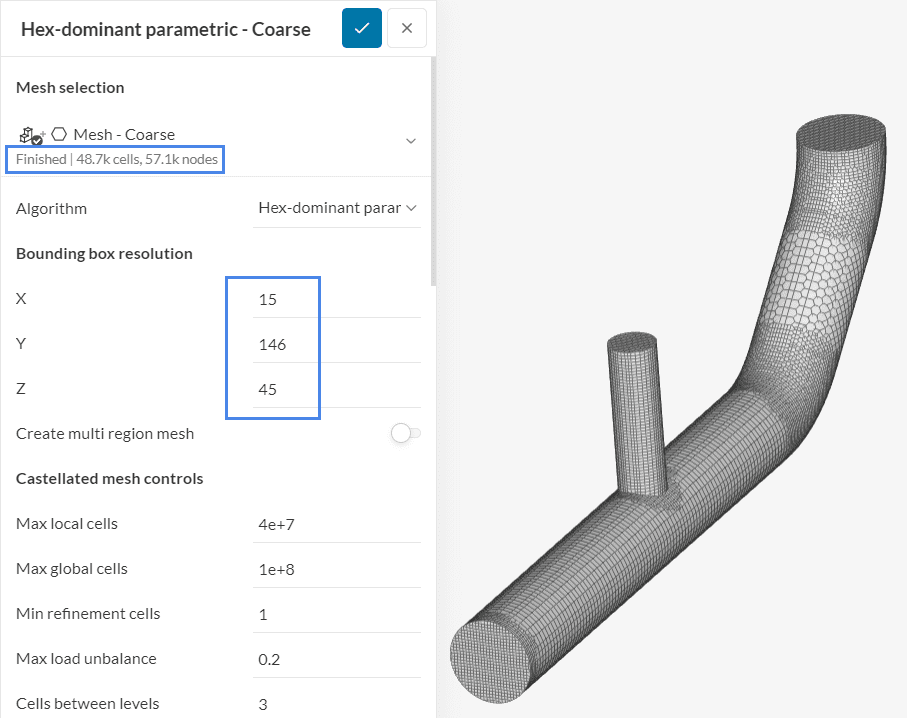Image resolution: width=907 pixels, height=718 pixels.
Task: Toggle Create multi region mesh switch
Action: point(405,433)
